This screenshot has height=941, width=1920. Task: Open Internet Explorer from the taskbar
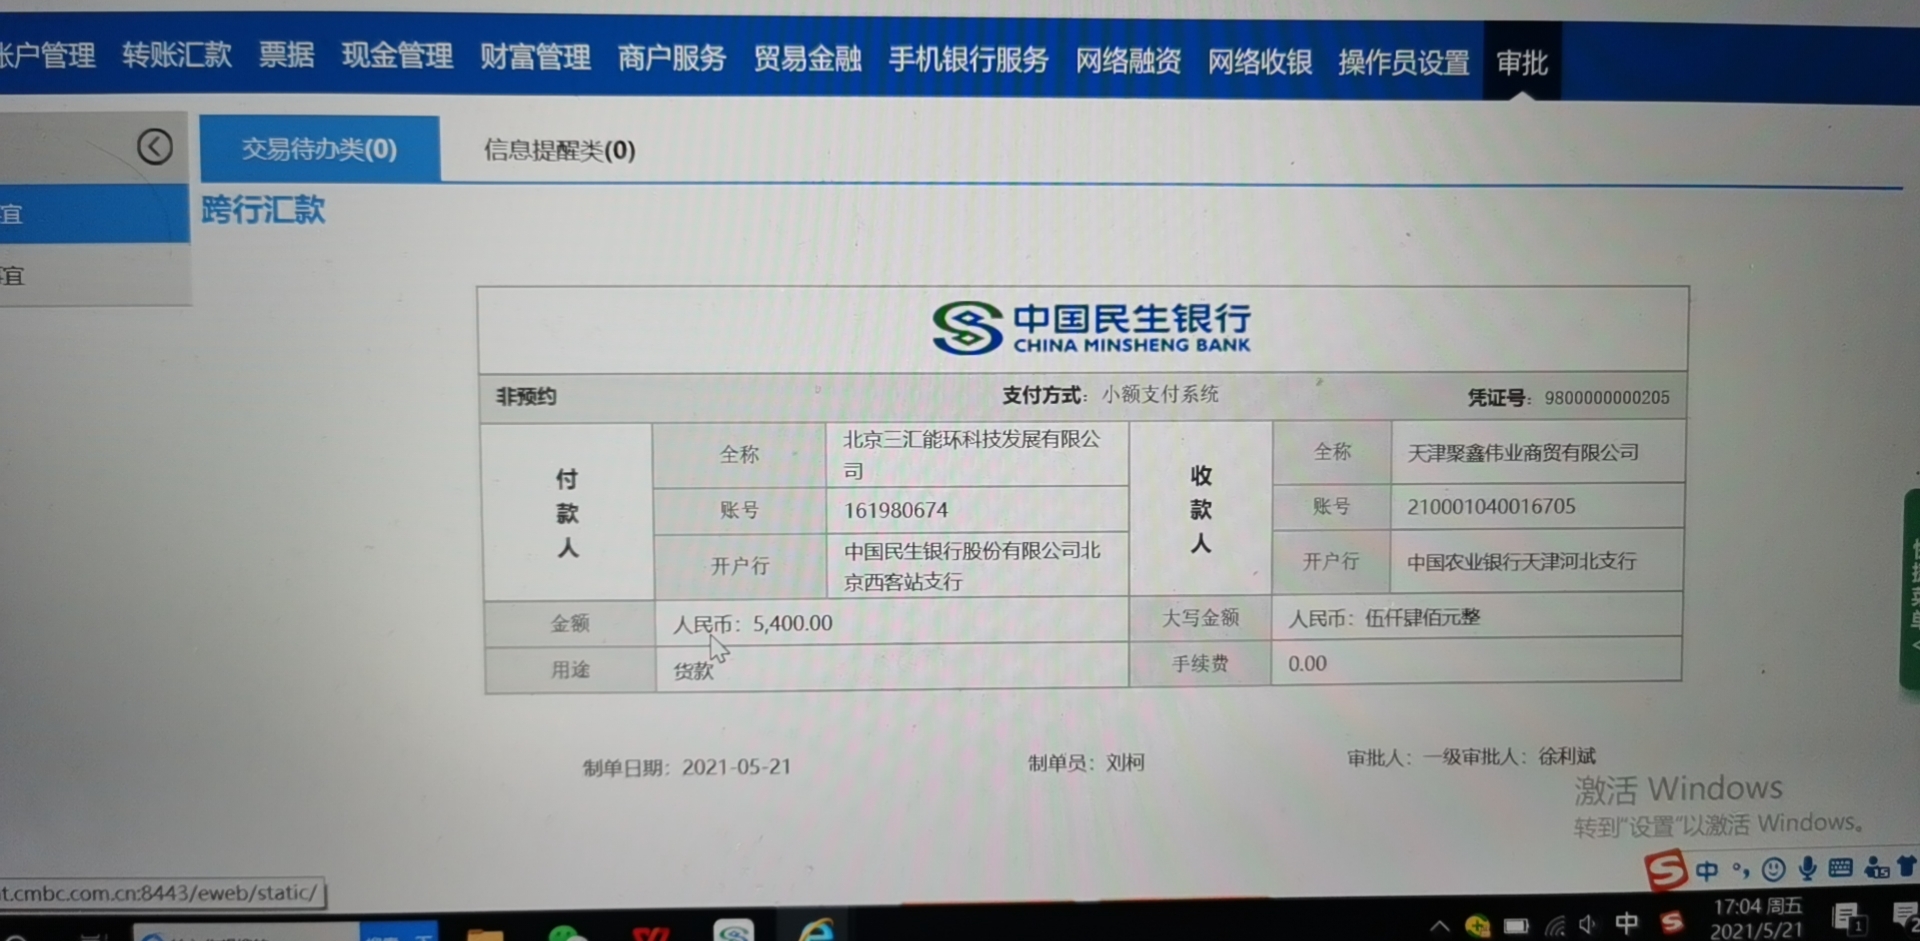(816, 929)
